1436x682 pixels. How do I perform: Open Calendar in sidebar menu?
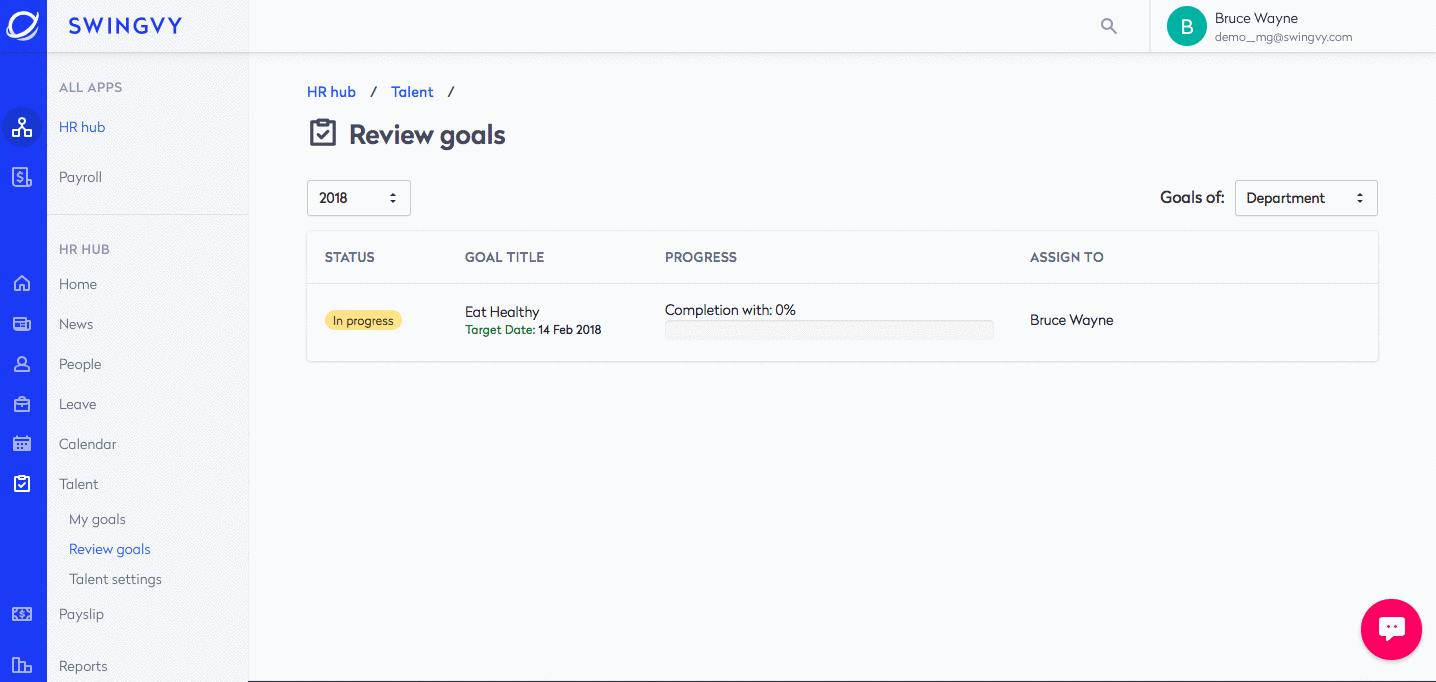[88, 444]
